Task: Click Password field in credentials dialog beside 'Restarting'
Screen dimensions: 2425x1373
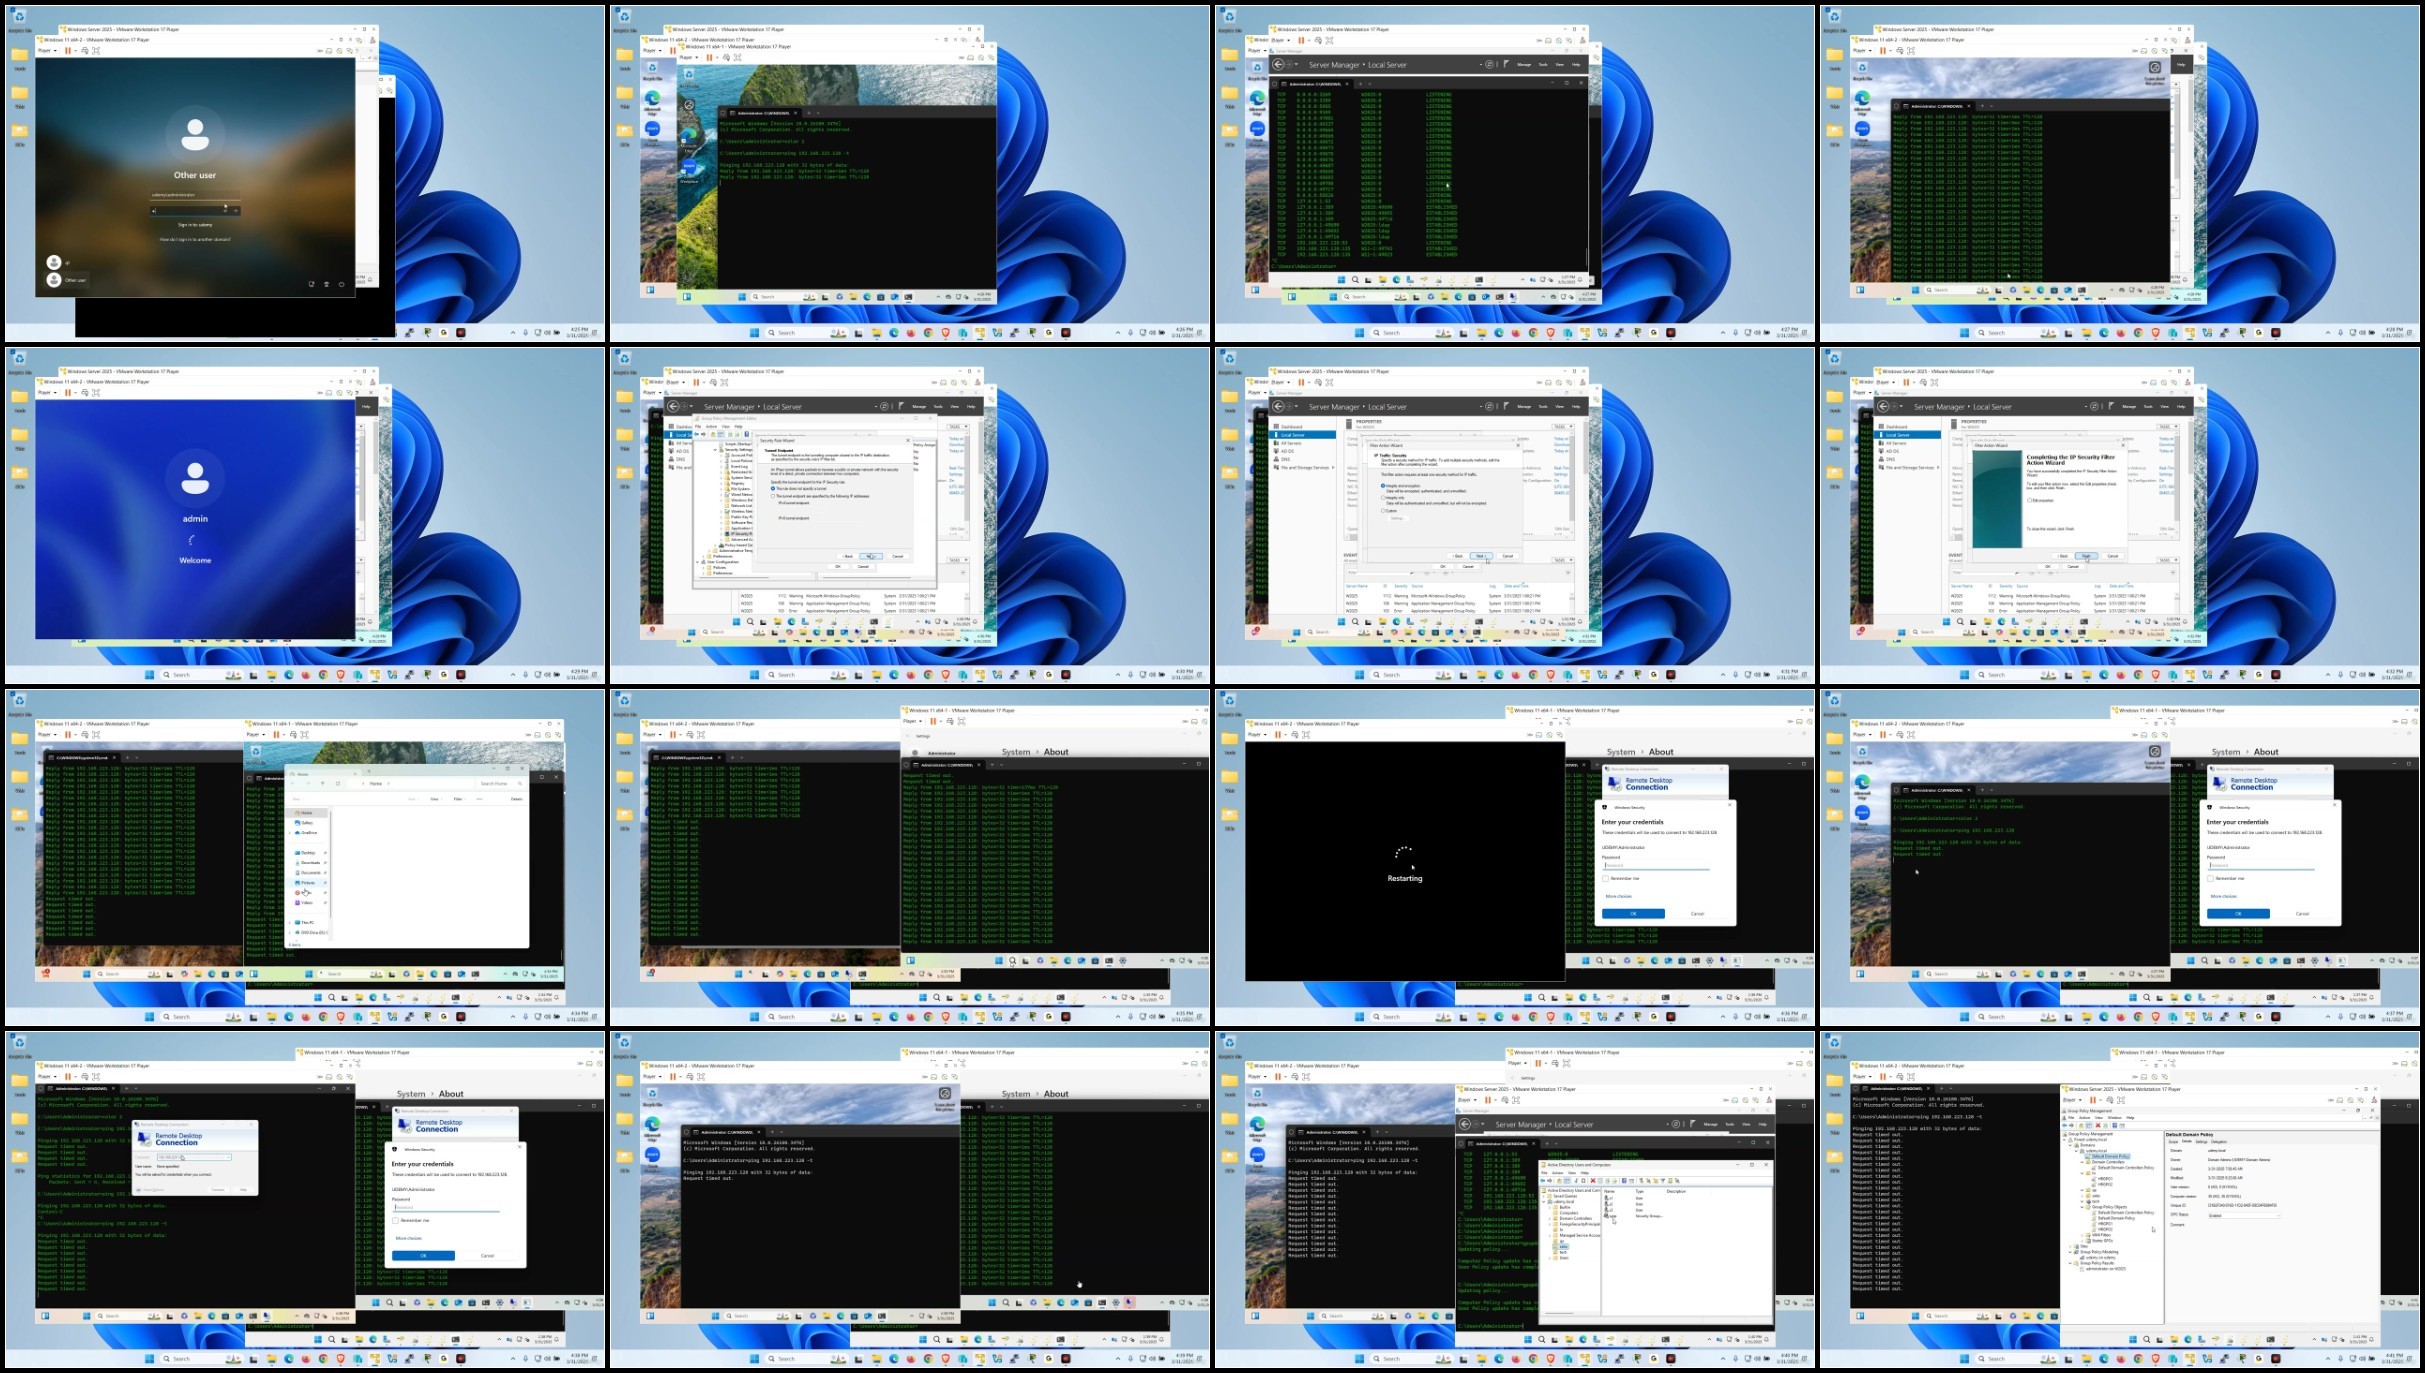Action: (x=1656, y=865)
